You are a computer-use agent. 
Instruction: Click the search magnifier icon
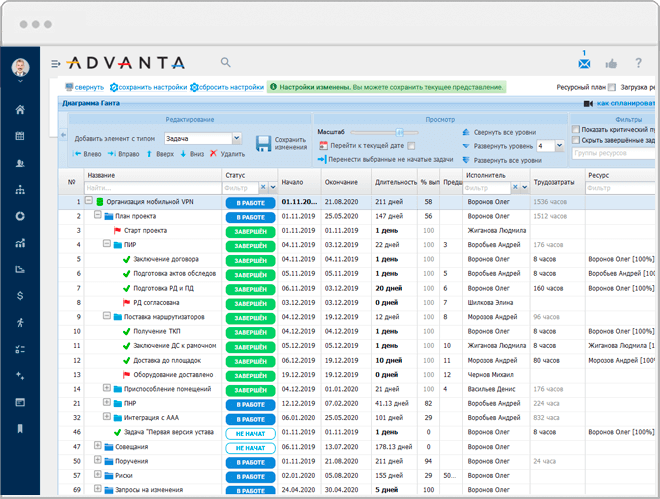tap(226, 63)
